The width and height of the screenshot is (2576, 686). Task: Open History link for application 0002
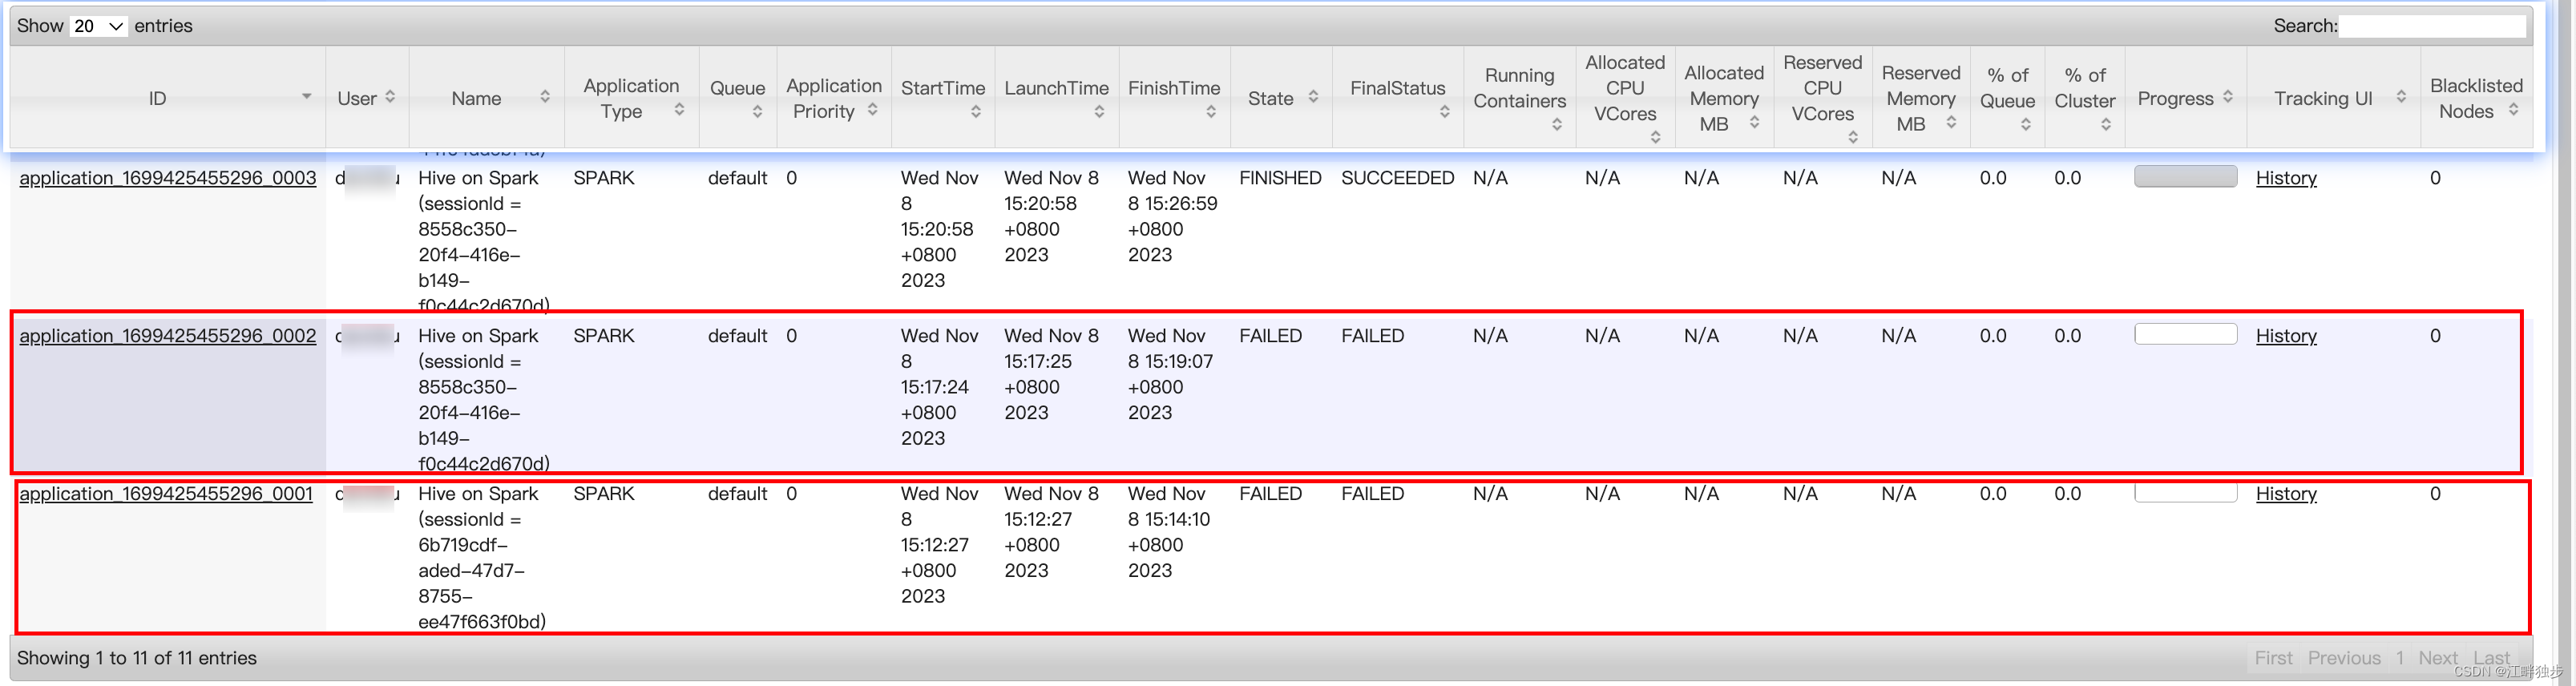pos(2285,336)
